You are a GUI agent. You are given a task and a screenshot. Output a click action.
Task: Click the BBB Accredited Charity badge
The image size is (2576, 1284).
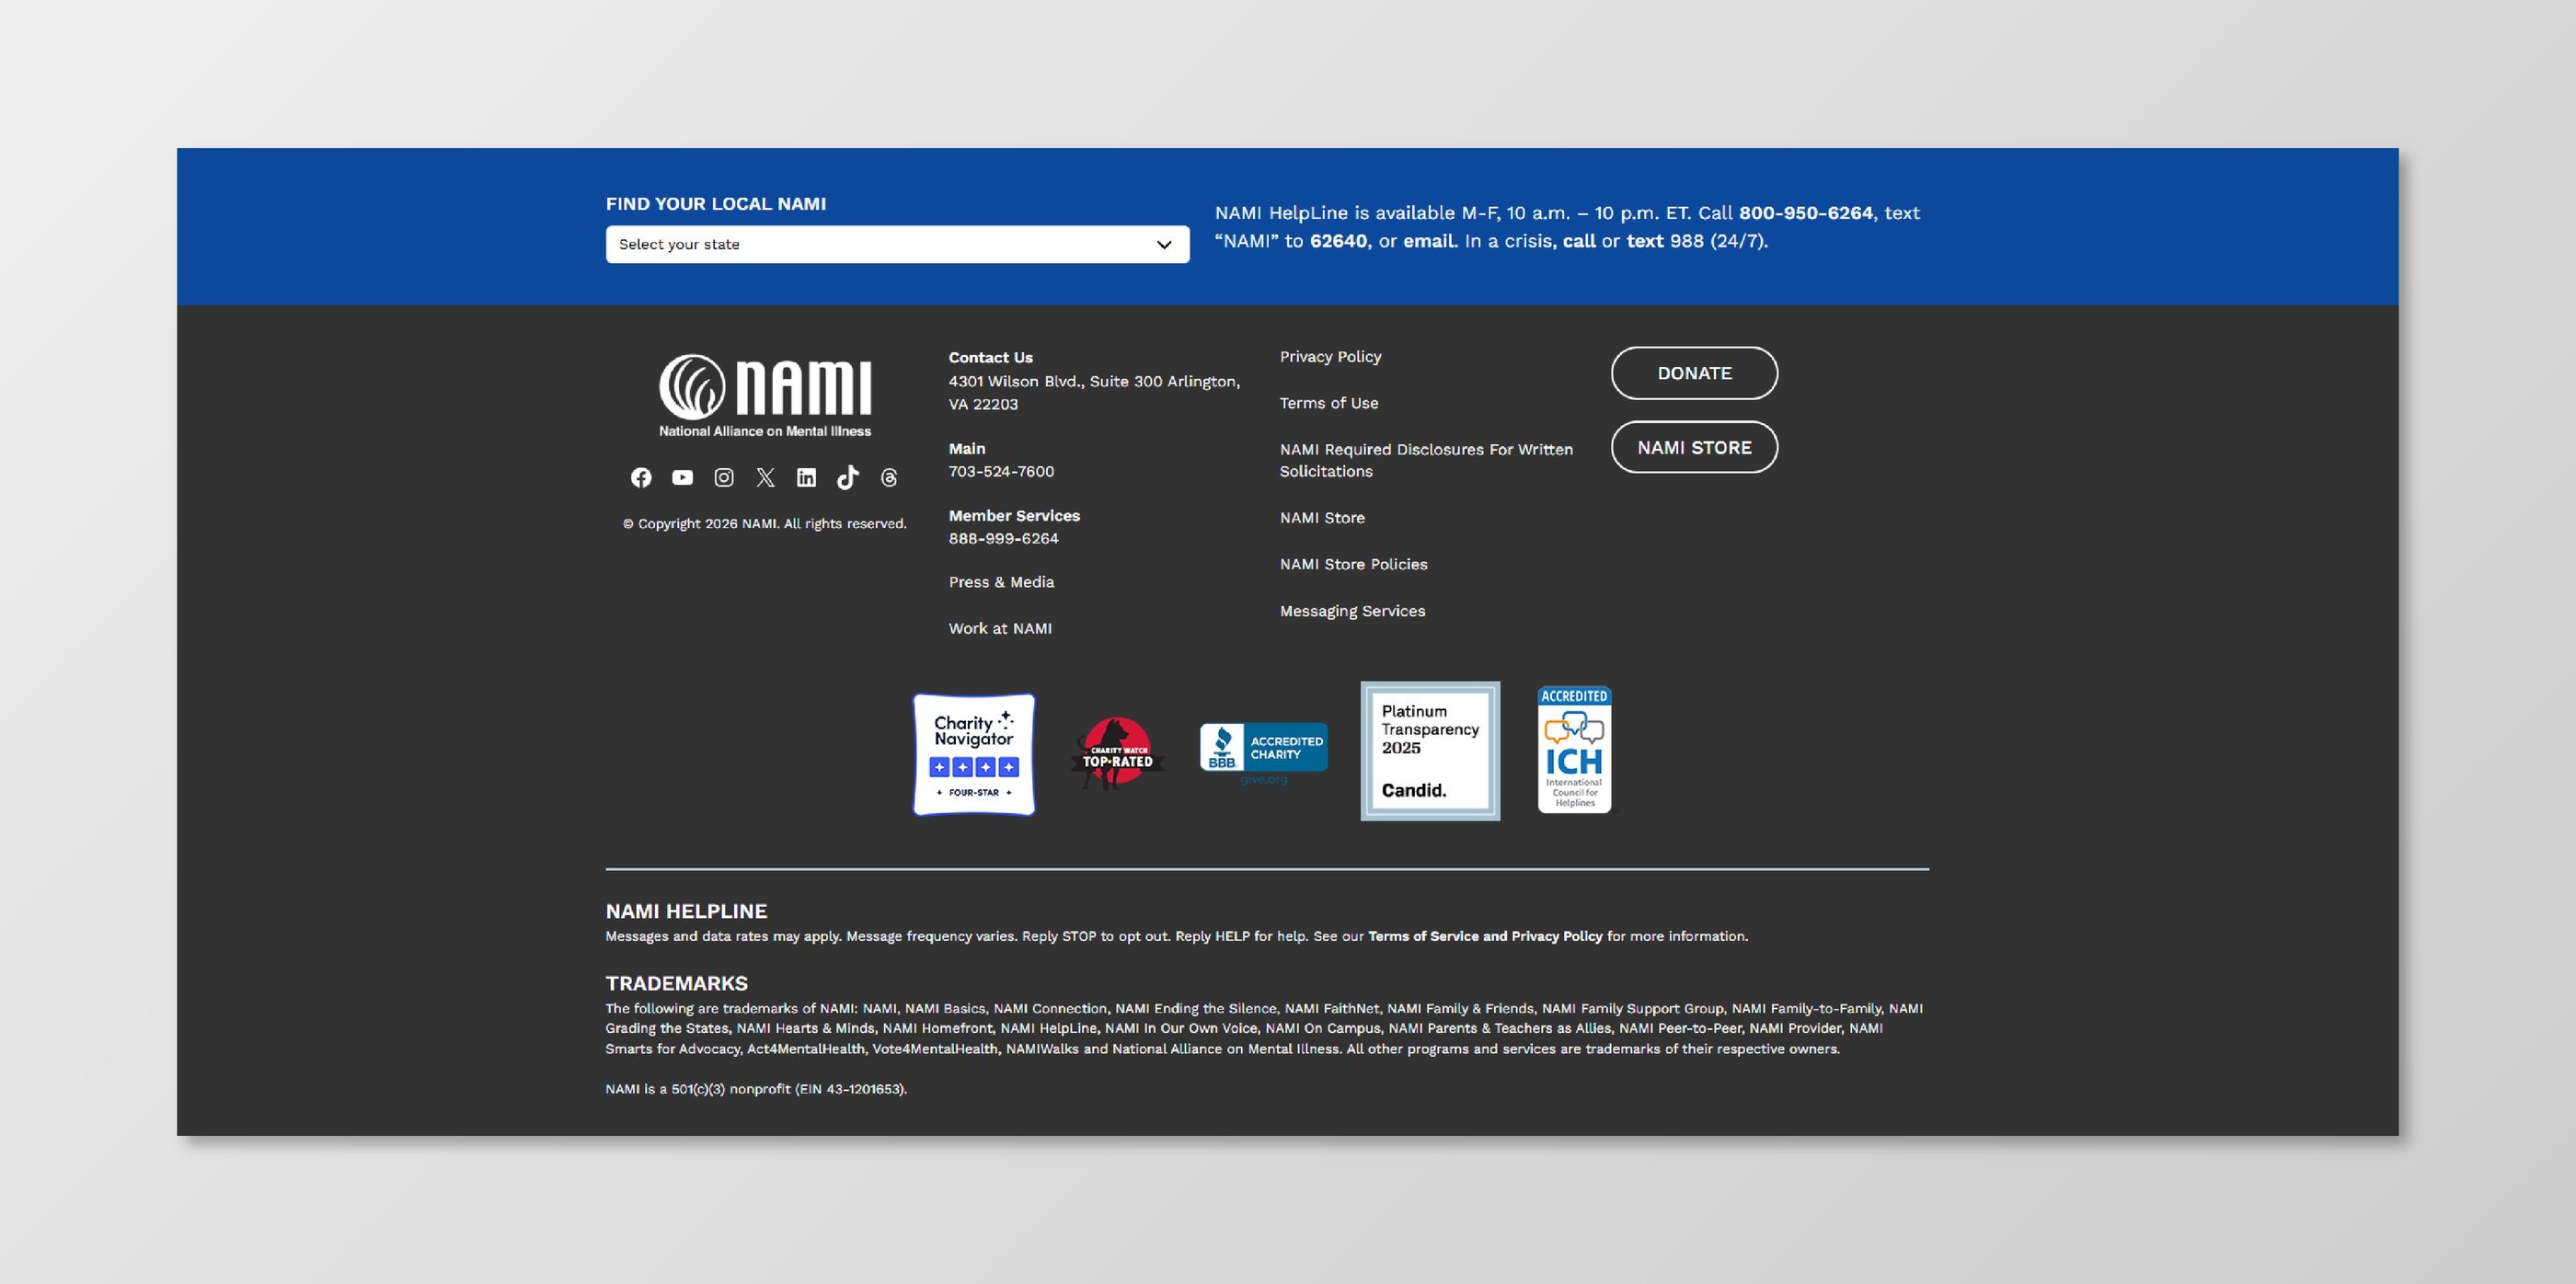point(1263,750)
